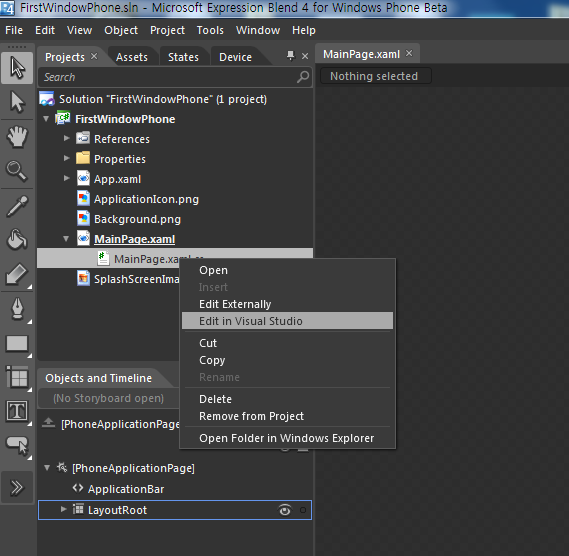Expand the Properties folder node
Viewport: 569px width, 556px height.
66,158
